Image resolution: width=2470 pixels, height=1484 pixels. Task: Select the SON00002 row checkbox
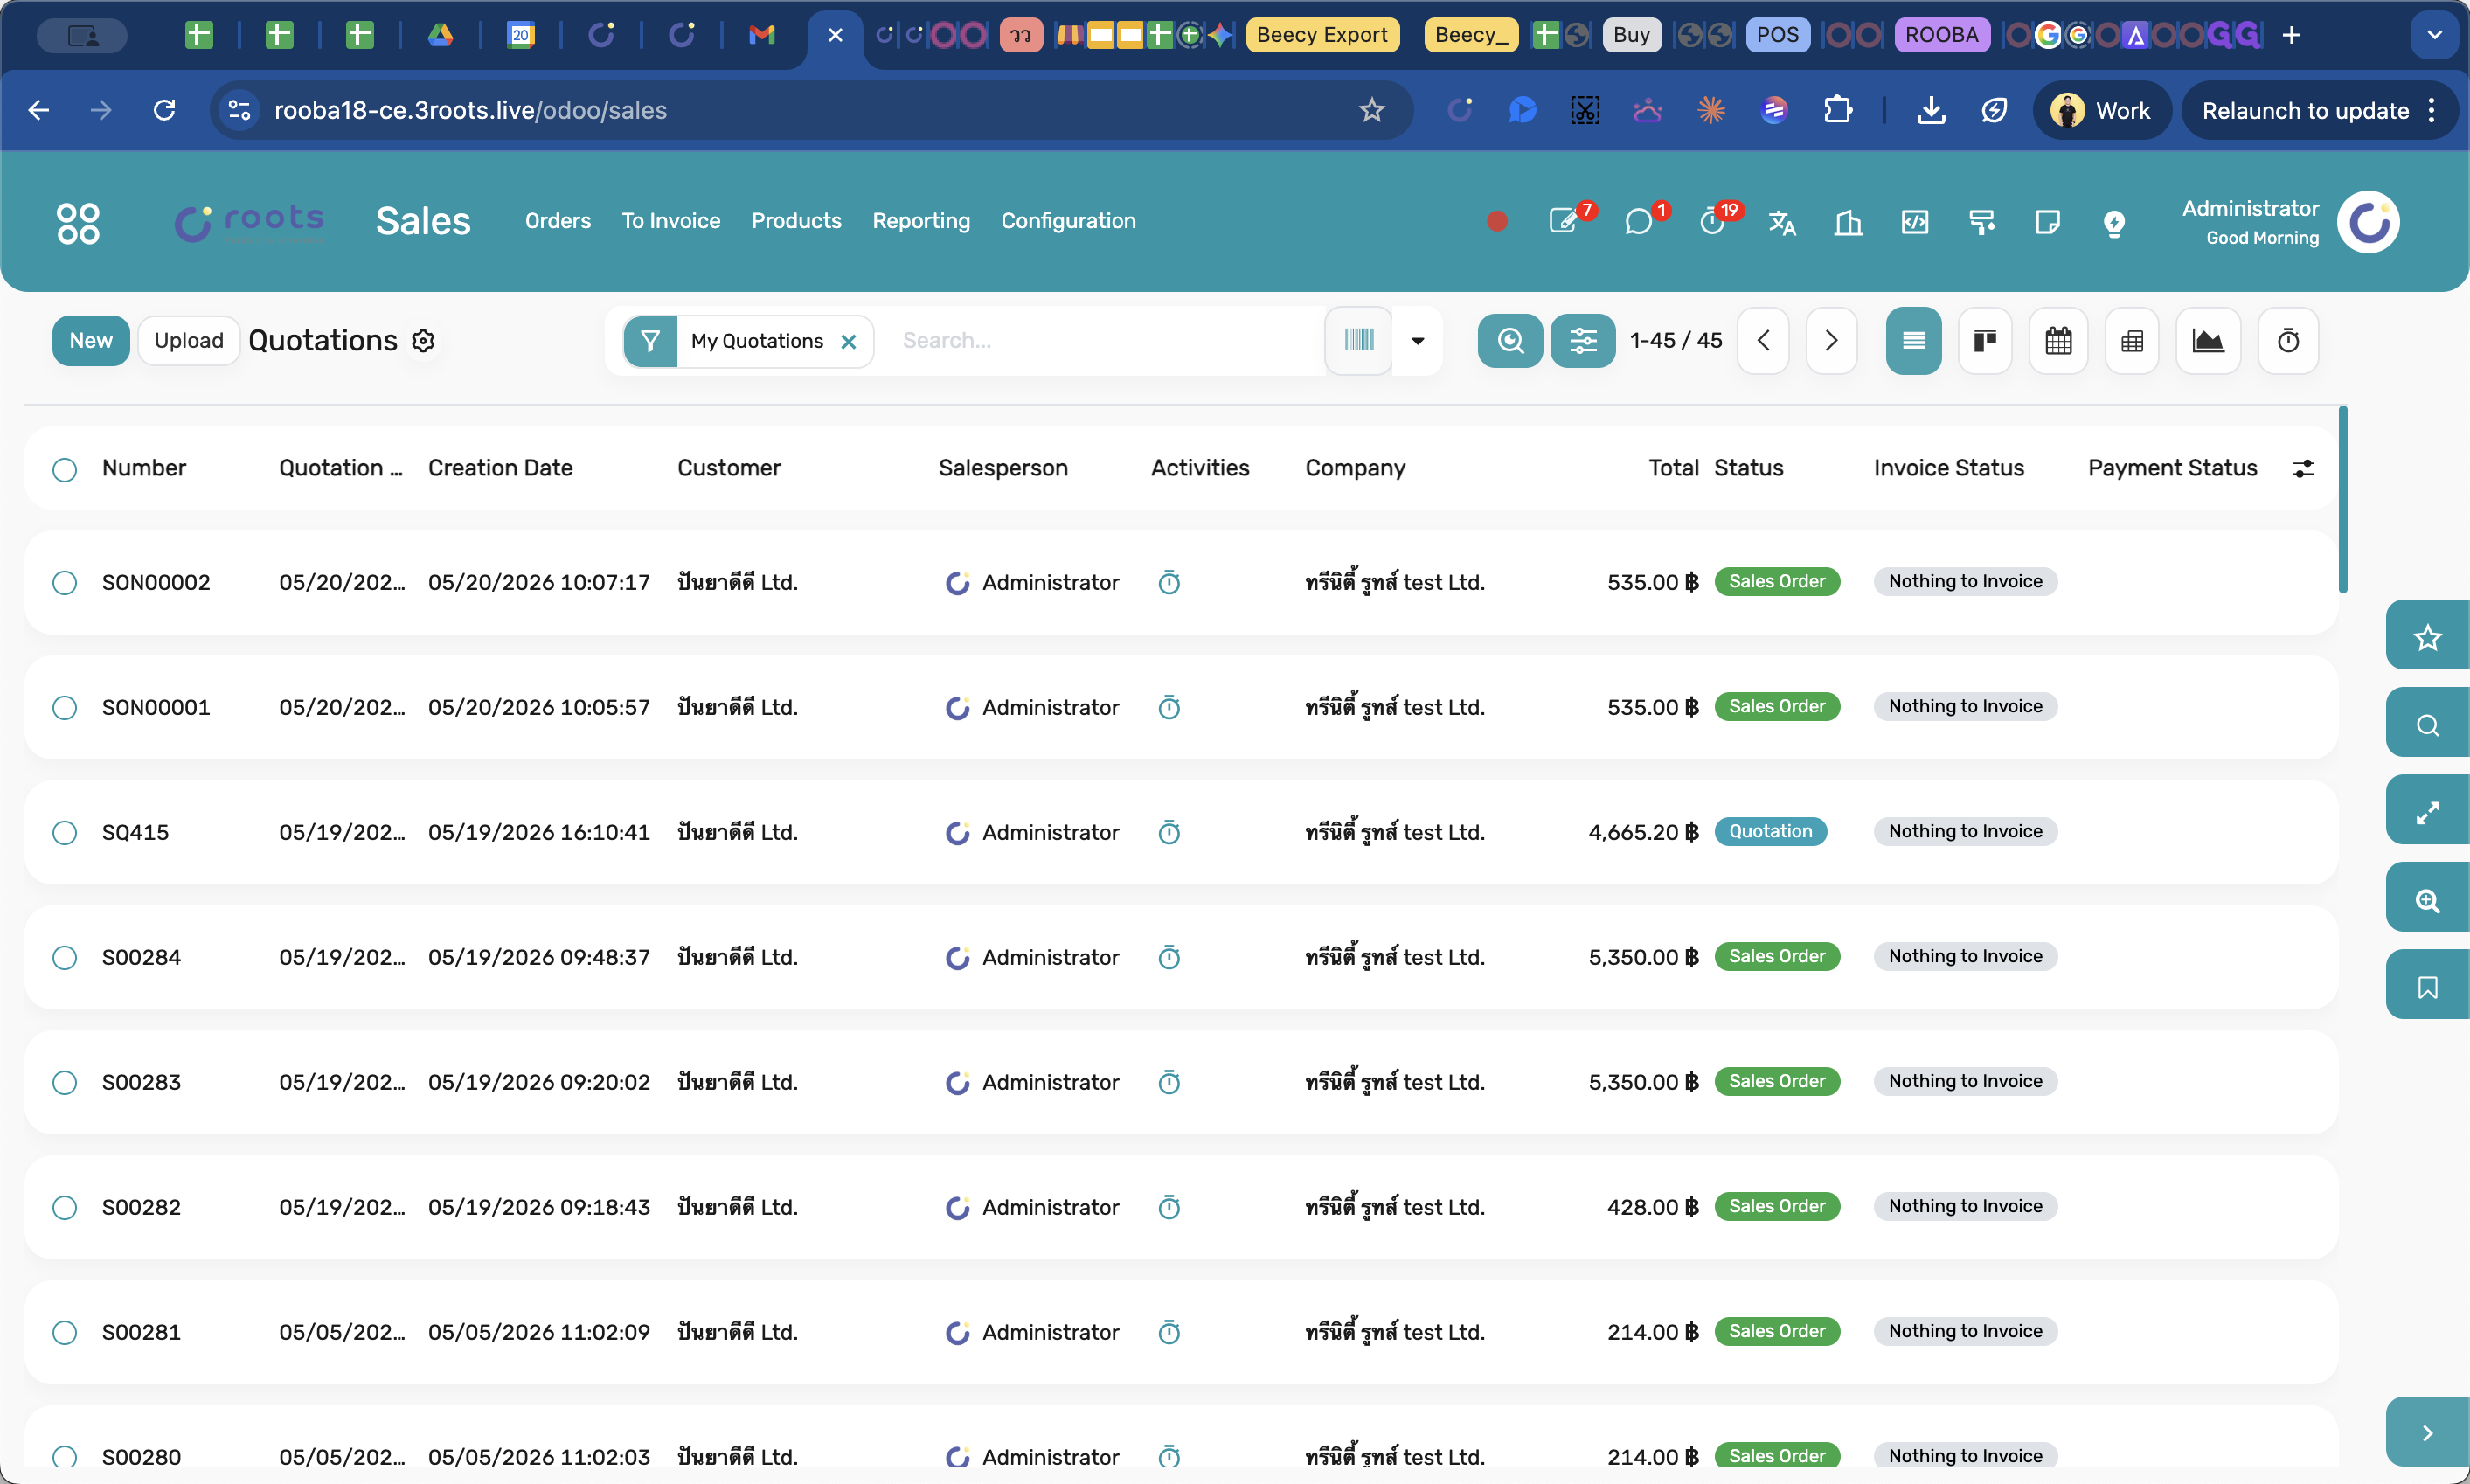(x=64, y=583)
